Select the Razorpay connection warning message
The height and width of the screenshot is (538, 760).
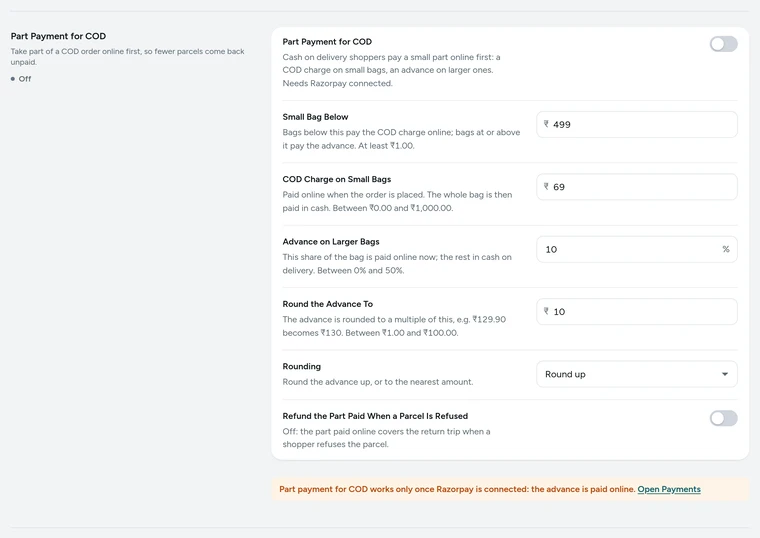coord(457,489)
